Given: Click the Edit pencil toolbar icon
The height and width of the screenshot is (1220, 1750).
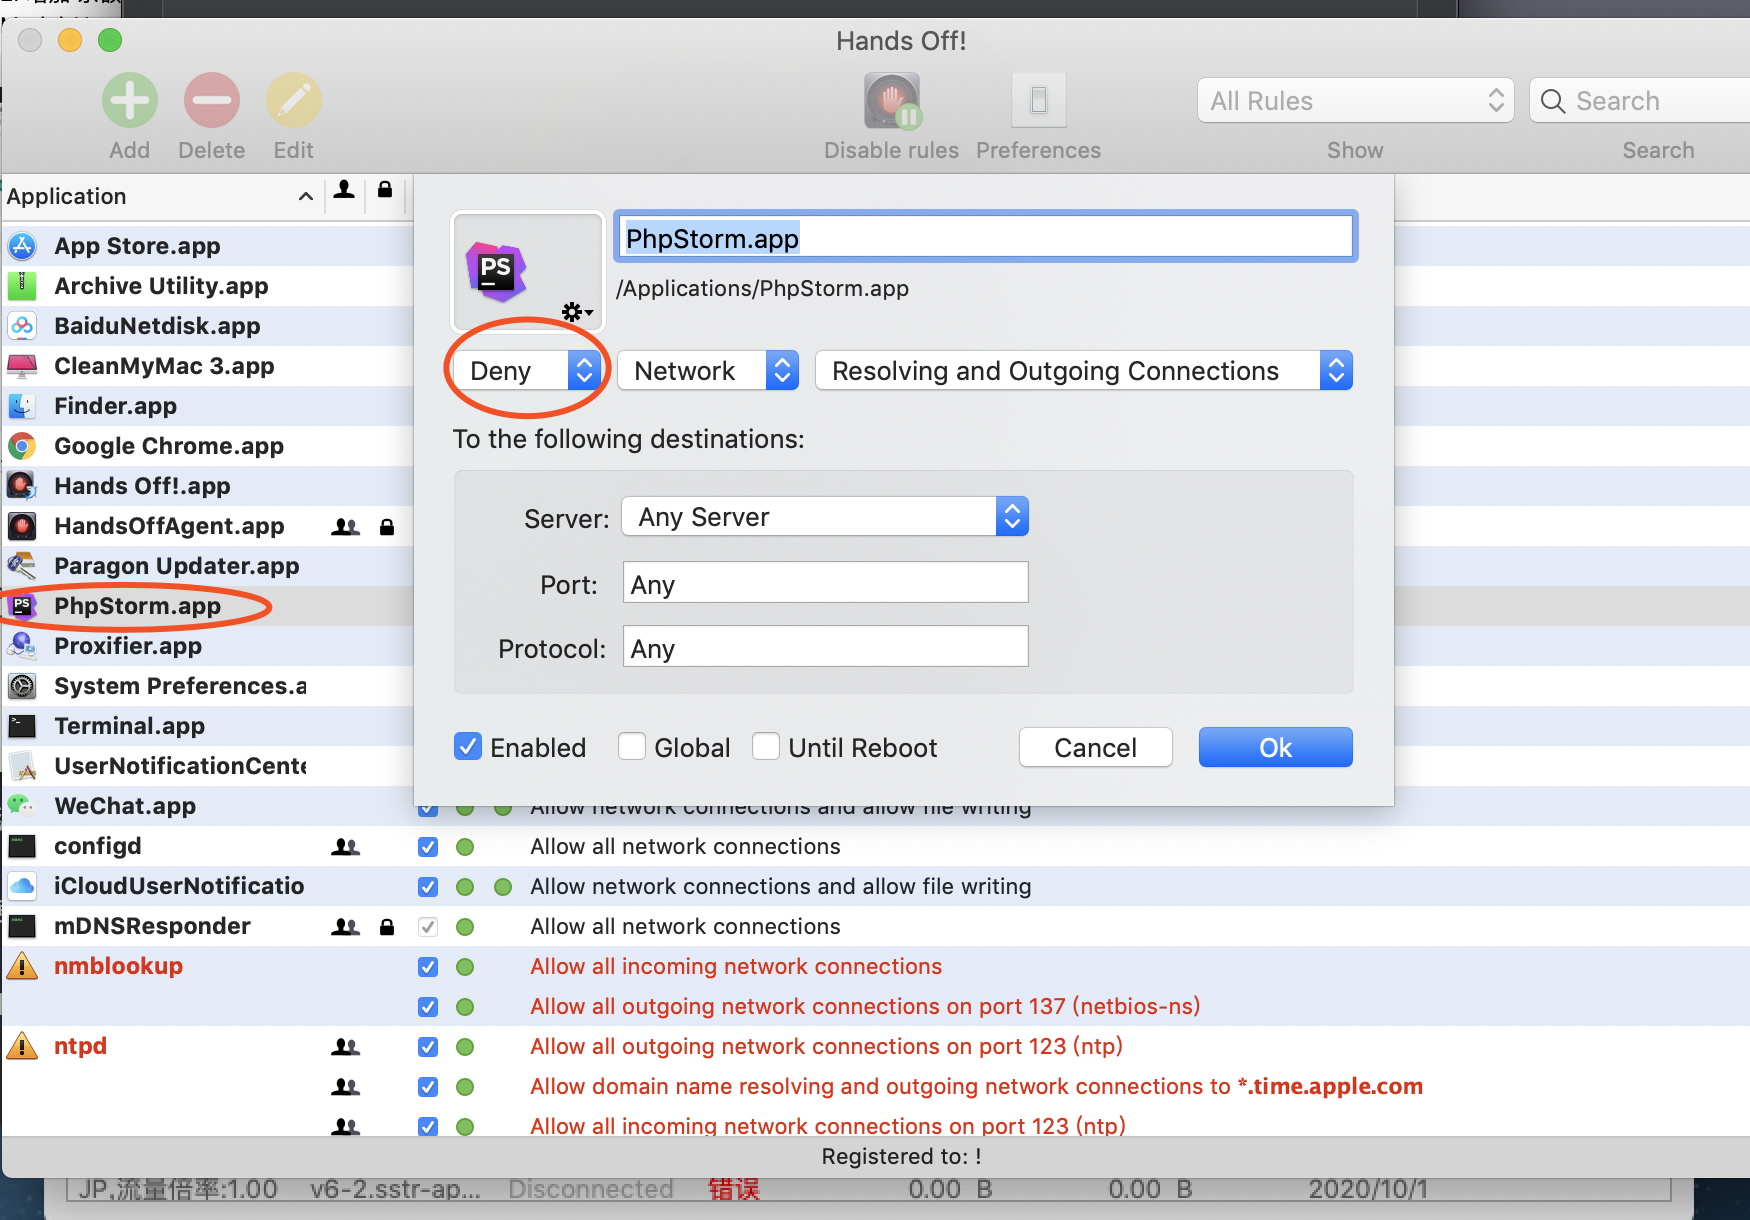Looking at the screenshot, I should (x=294, y=100).
